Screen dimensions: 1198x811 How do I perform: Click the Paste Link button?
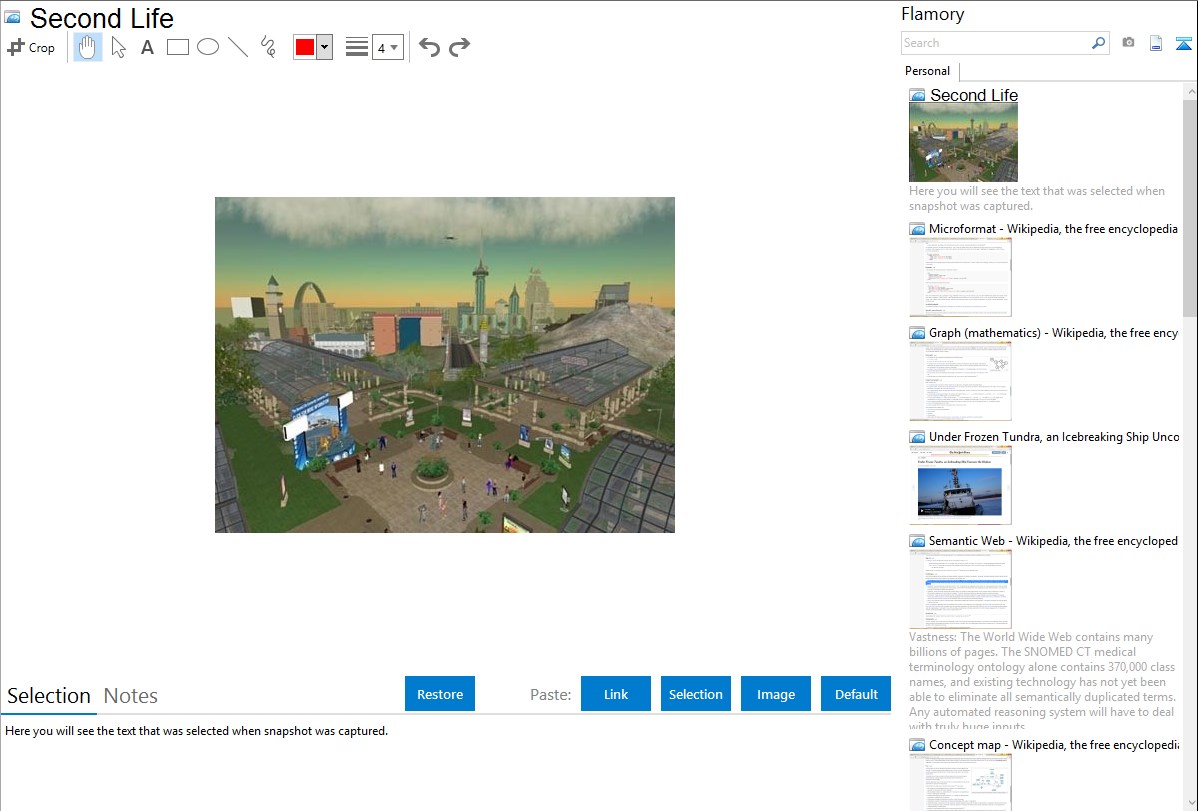tap(616, 694)
